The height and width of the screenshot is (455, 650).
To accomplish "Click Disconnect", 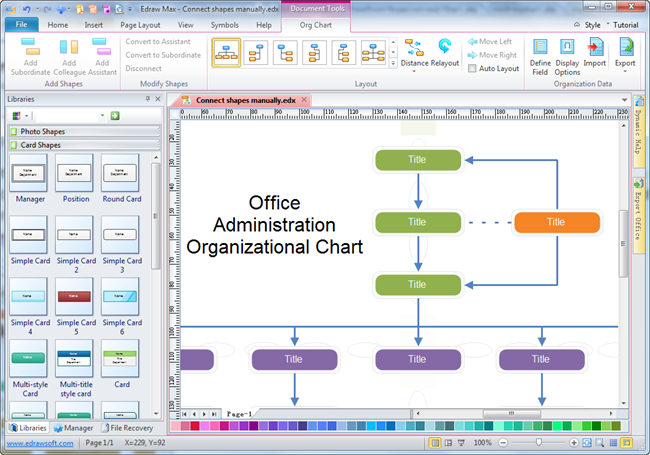I will 143,68.
